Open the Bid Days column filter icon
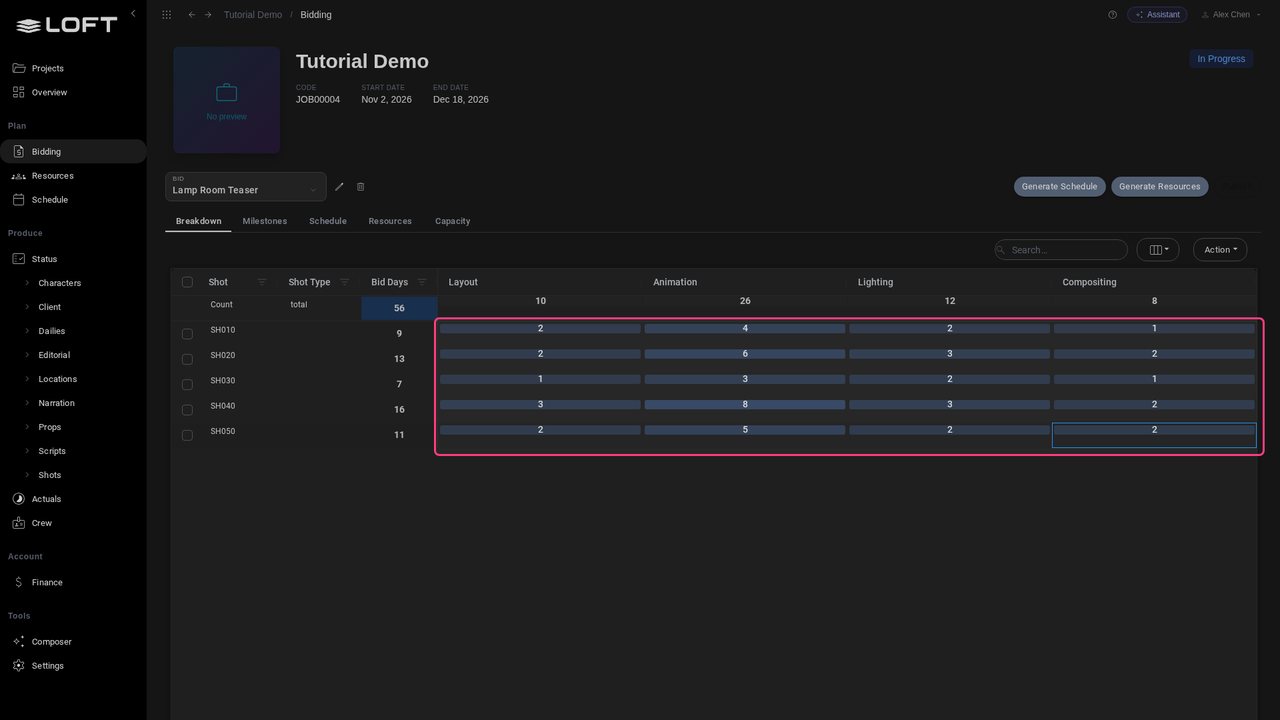Screen dimensions: 1280x720 [x=422, y=282]
